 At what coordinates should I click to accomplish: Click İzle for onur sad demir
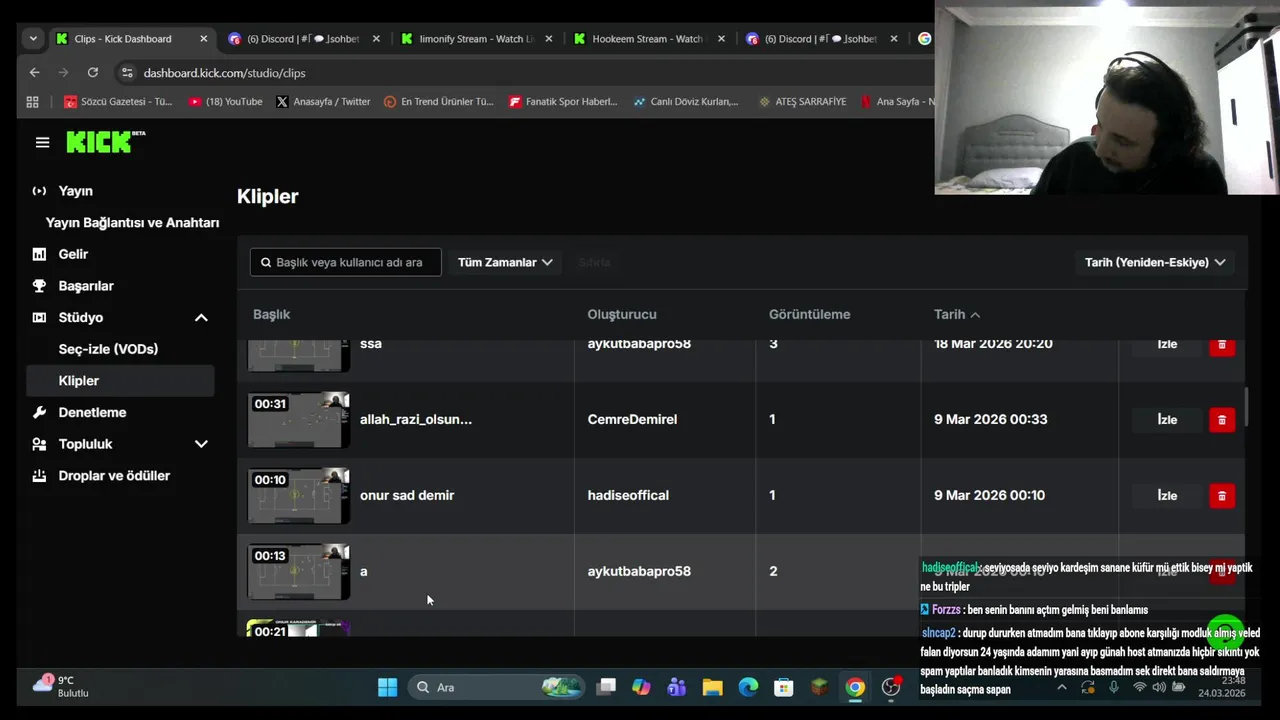(1167, 496)
